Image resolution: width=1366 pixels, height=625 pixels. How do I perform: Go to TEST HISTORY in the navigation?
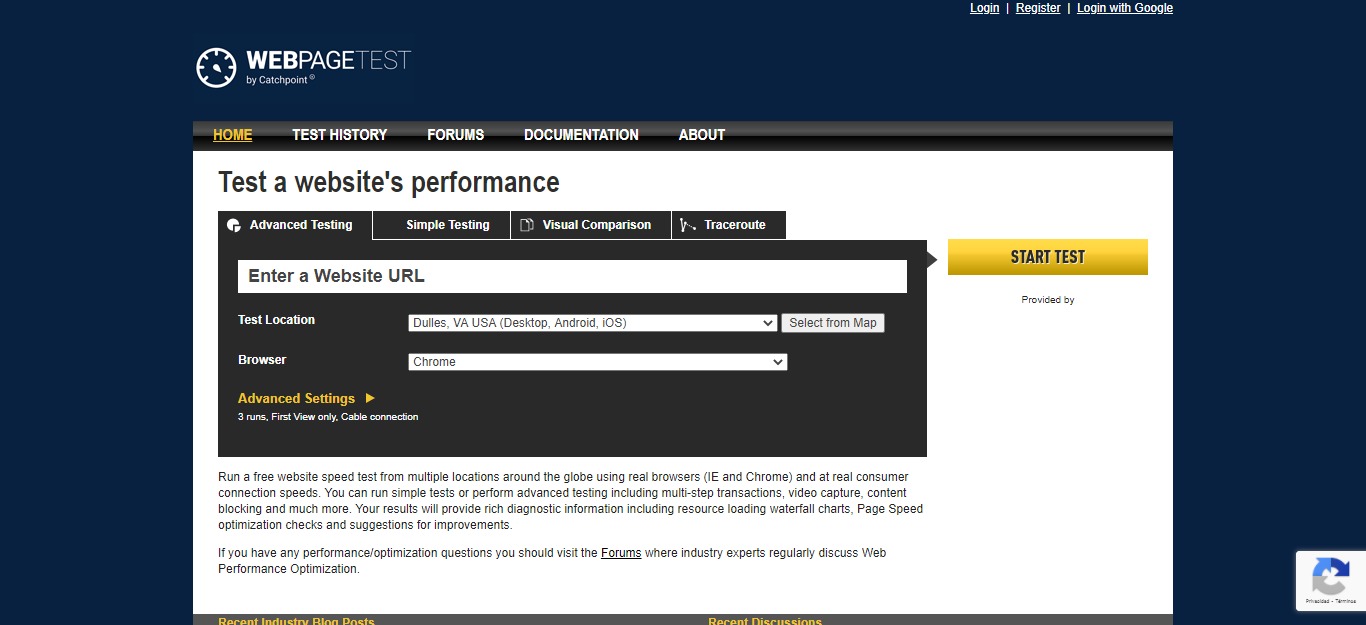[340, 135]
